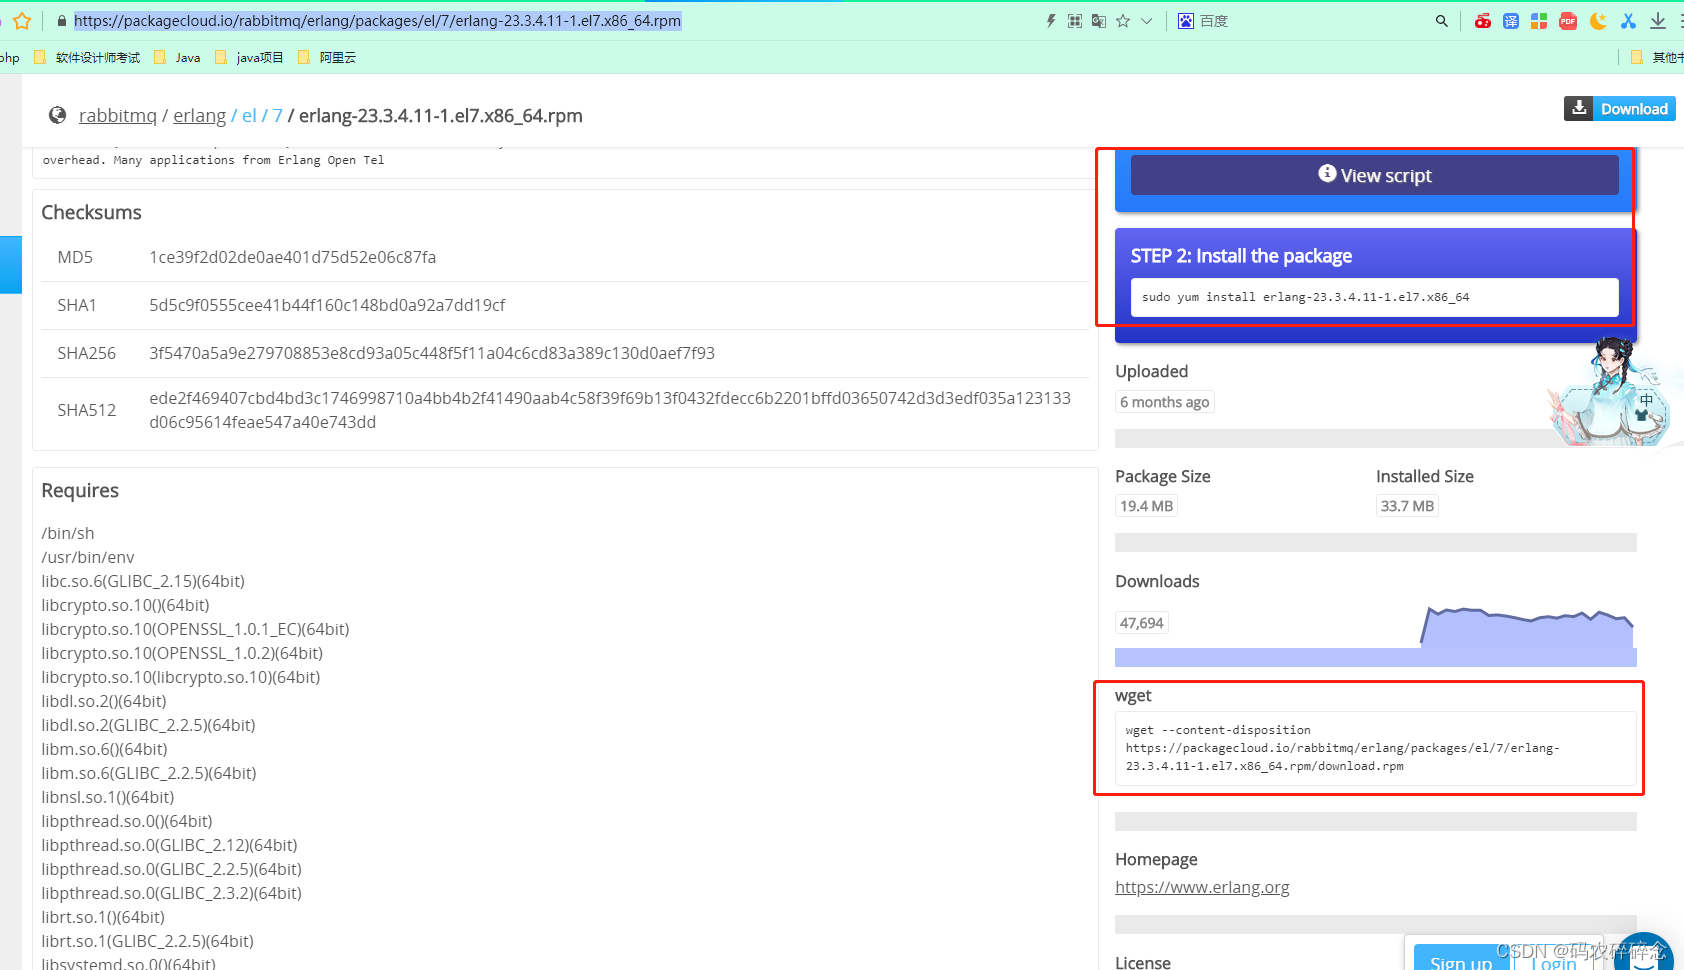Click libcrypto.so.10(OPENSSL_1.0.1_EC)(64bit) requirement

195,629
